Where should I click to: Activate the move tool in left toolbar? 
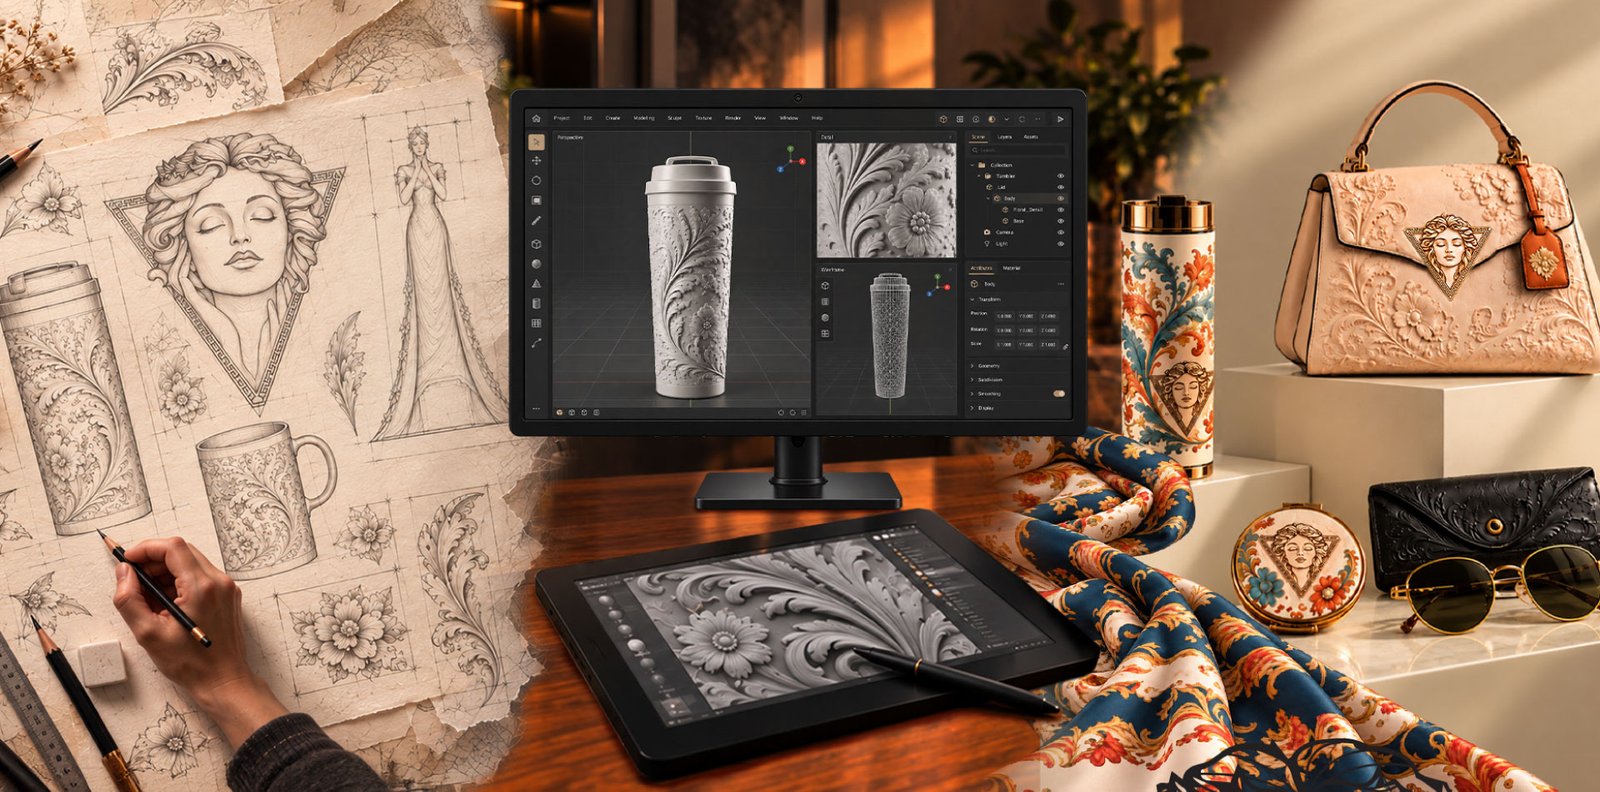click(536, 161)
